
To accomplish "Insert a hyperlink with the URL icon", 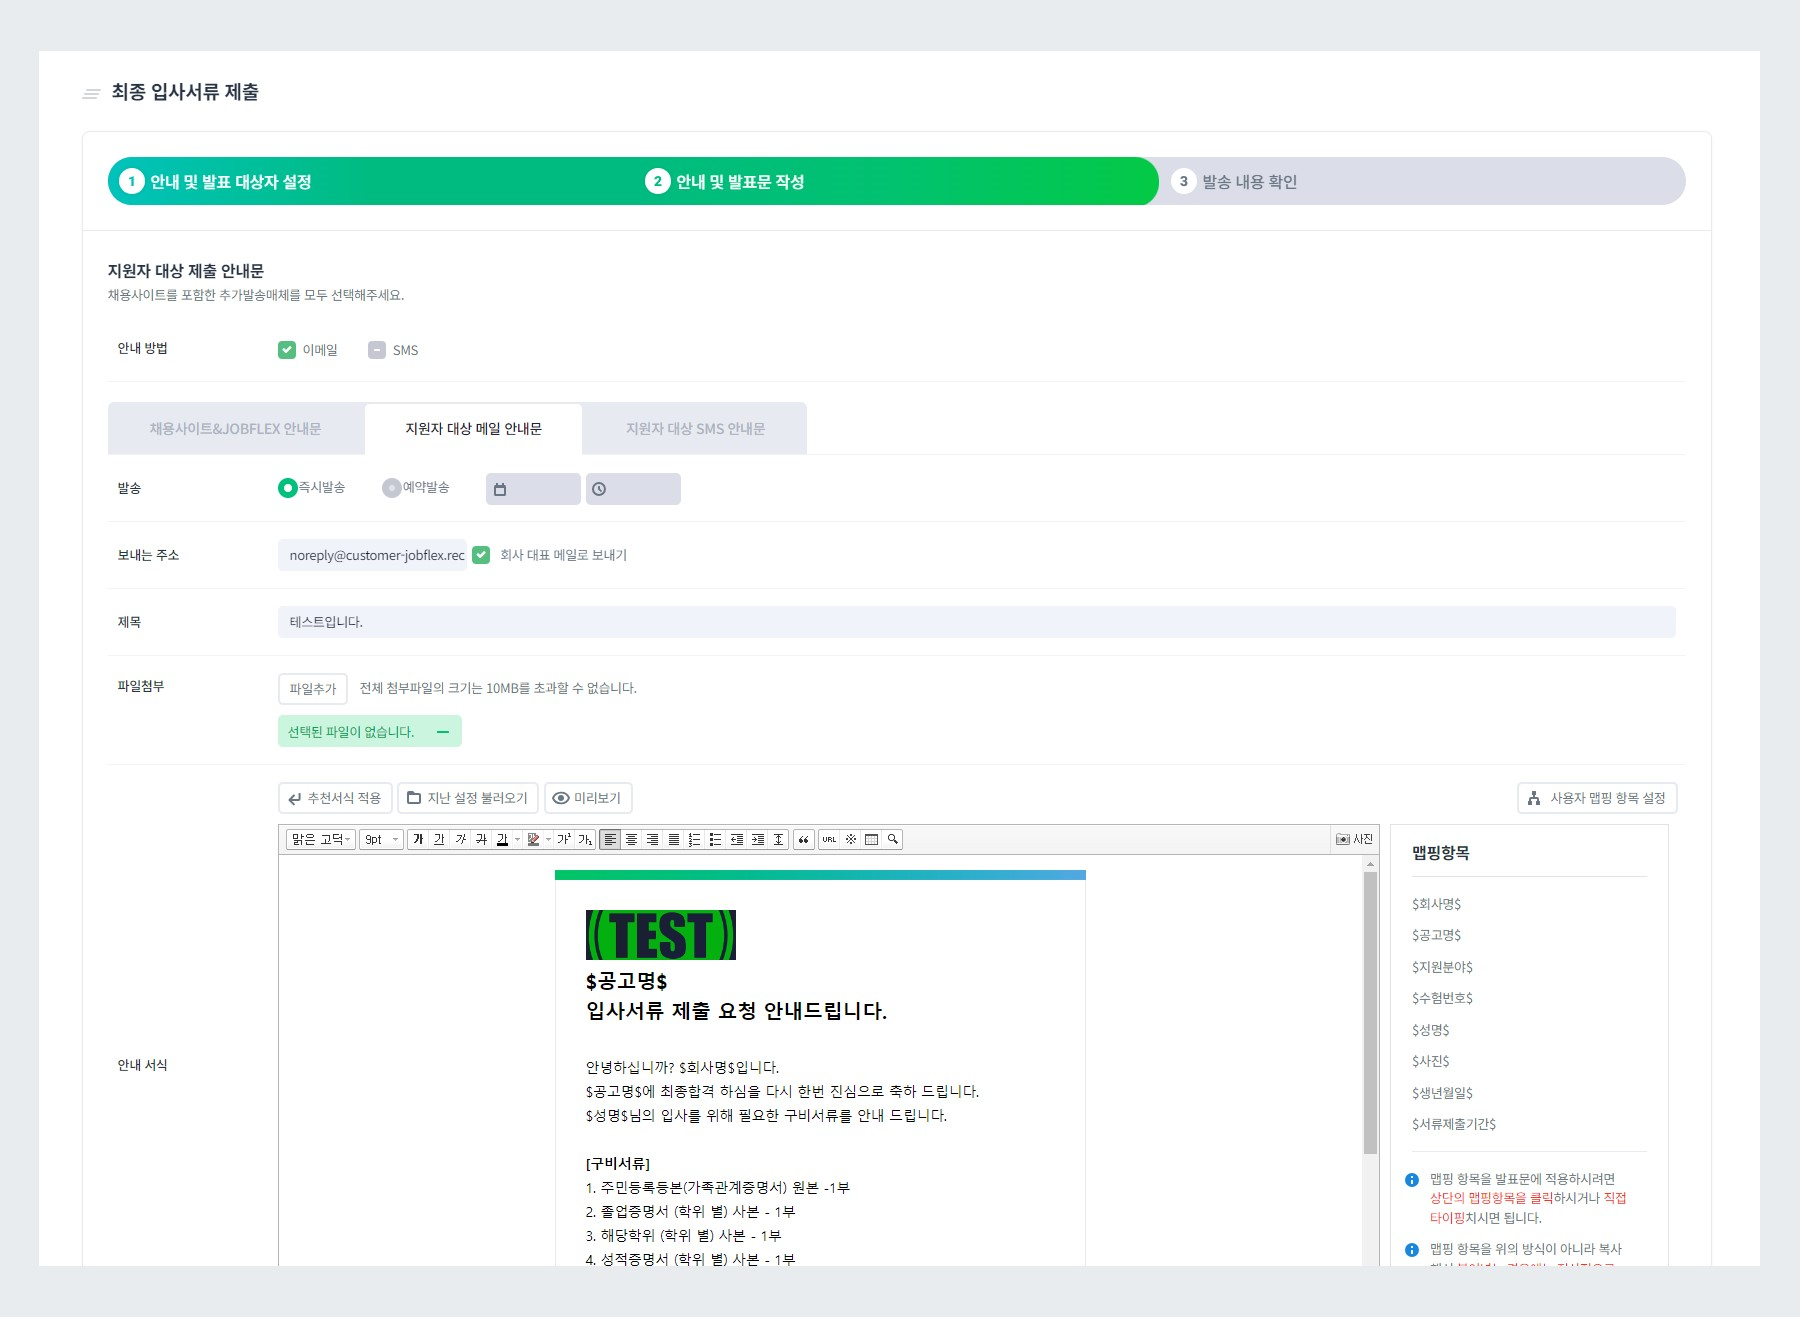I will tap(829, 839).
